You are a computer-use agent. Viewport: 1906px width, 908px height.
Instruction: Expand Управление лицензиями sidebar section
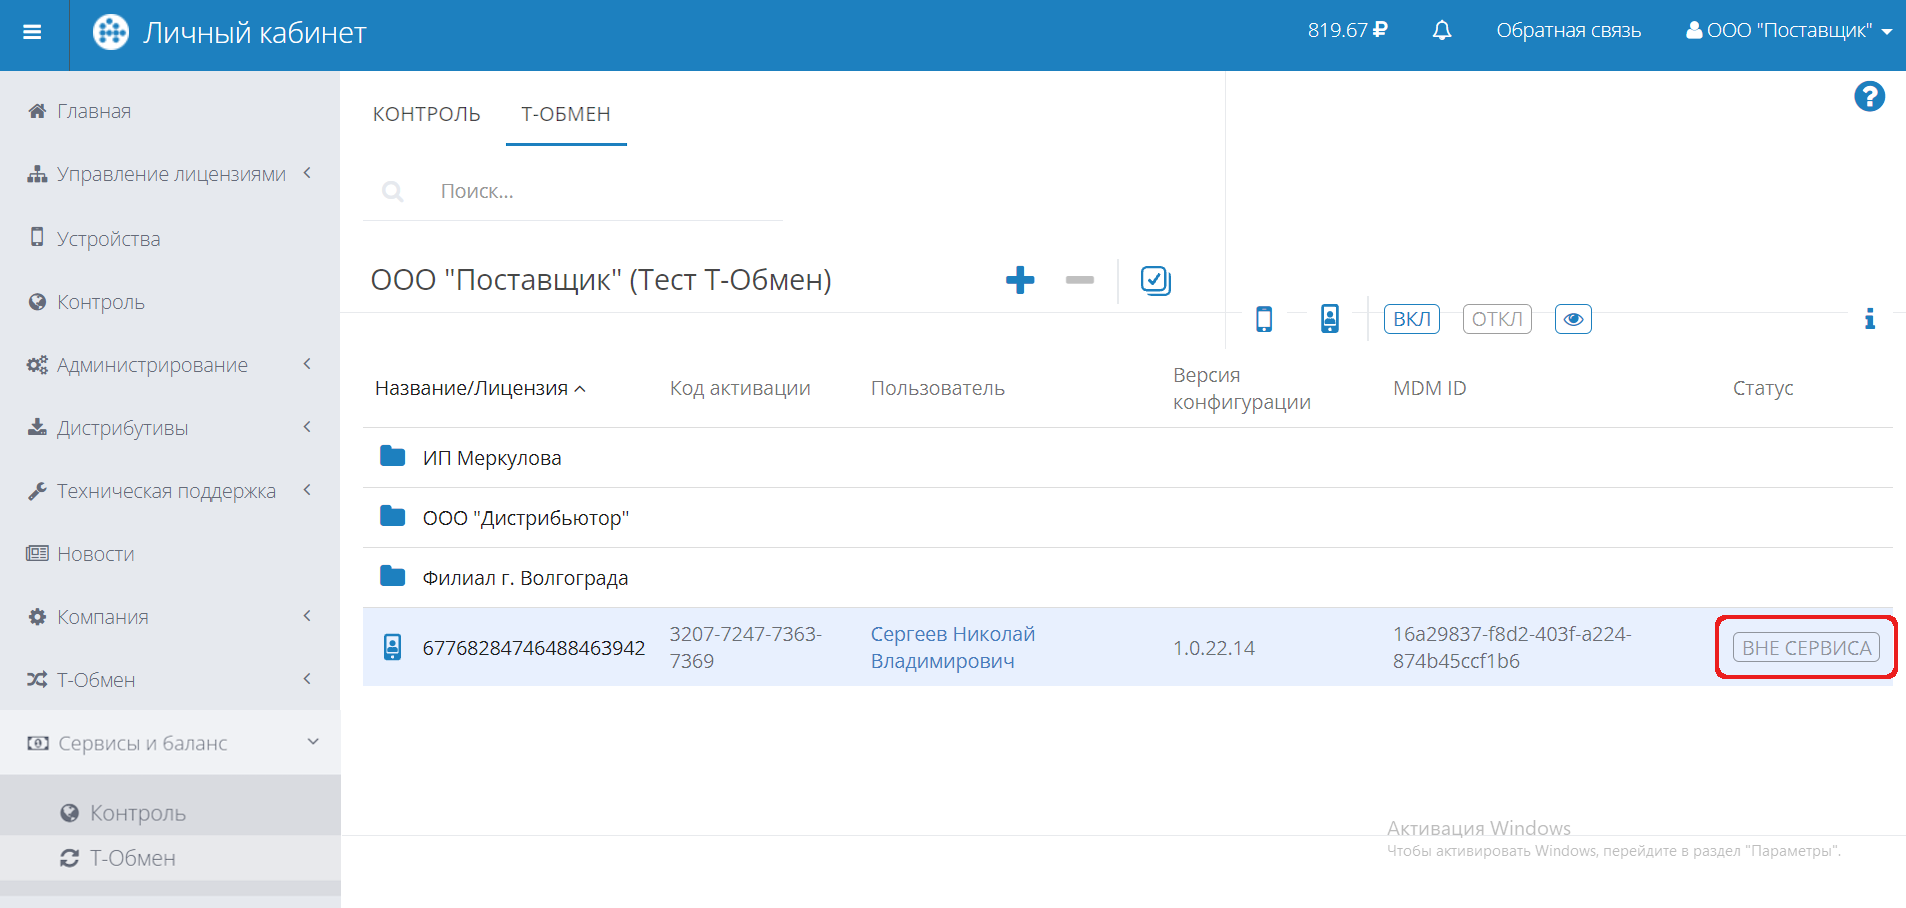(x=171, y=174)
